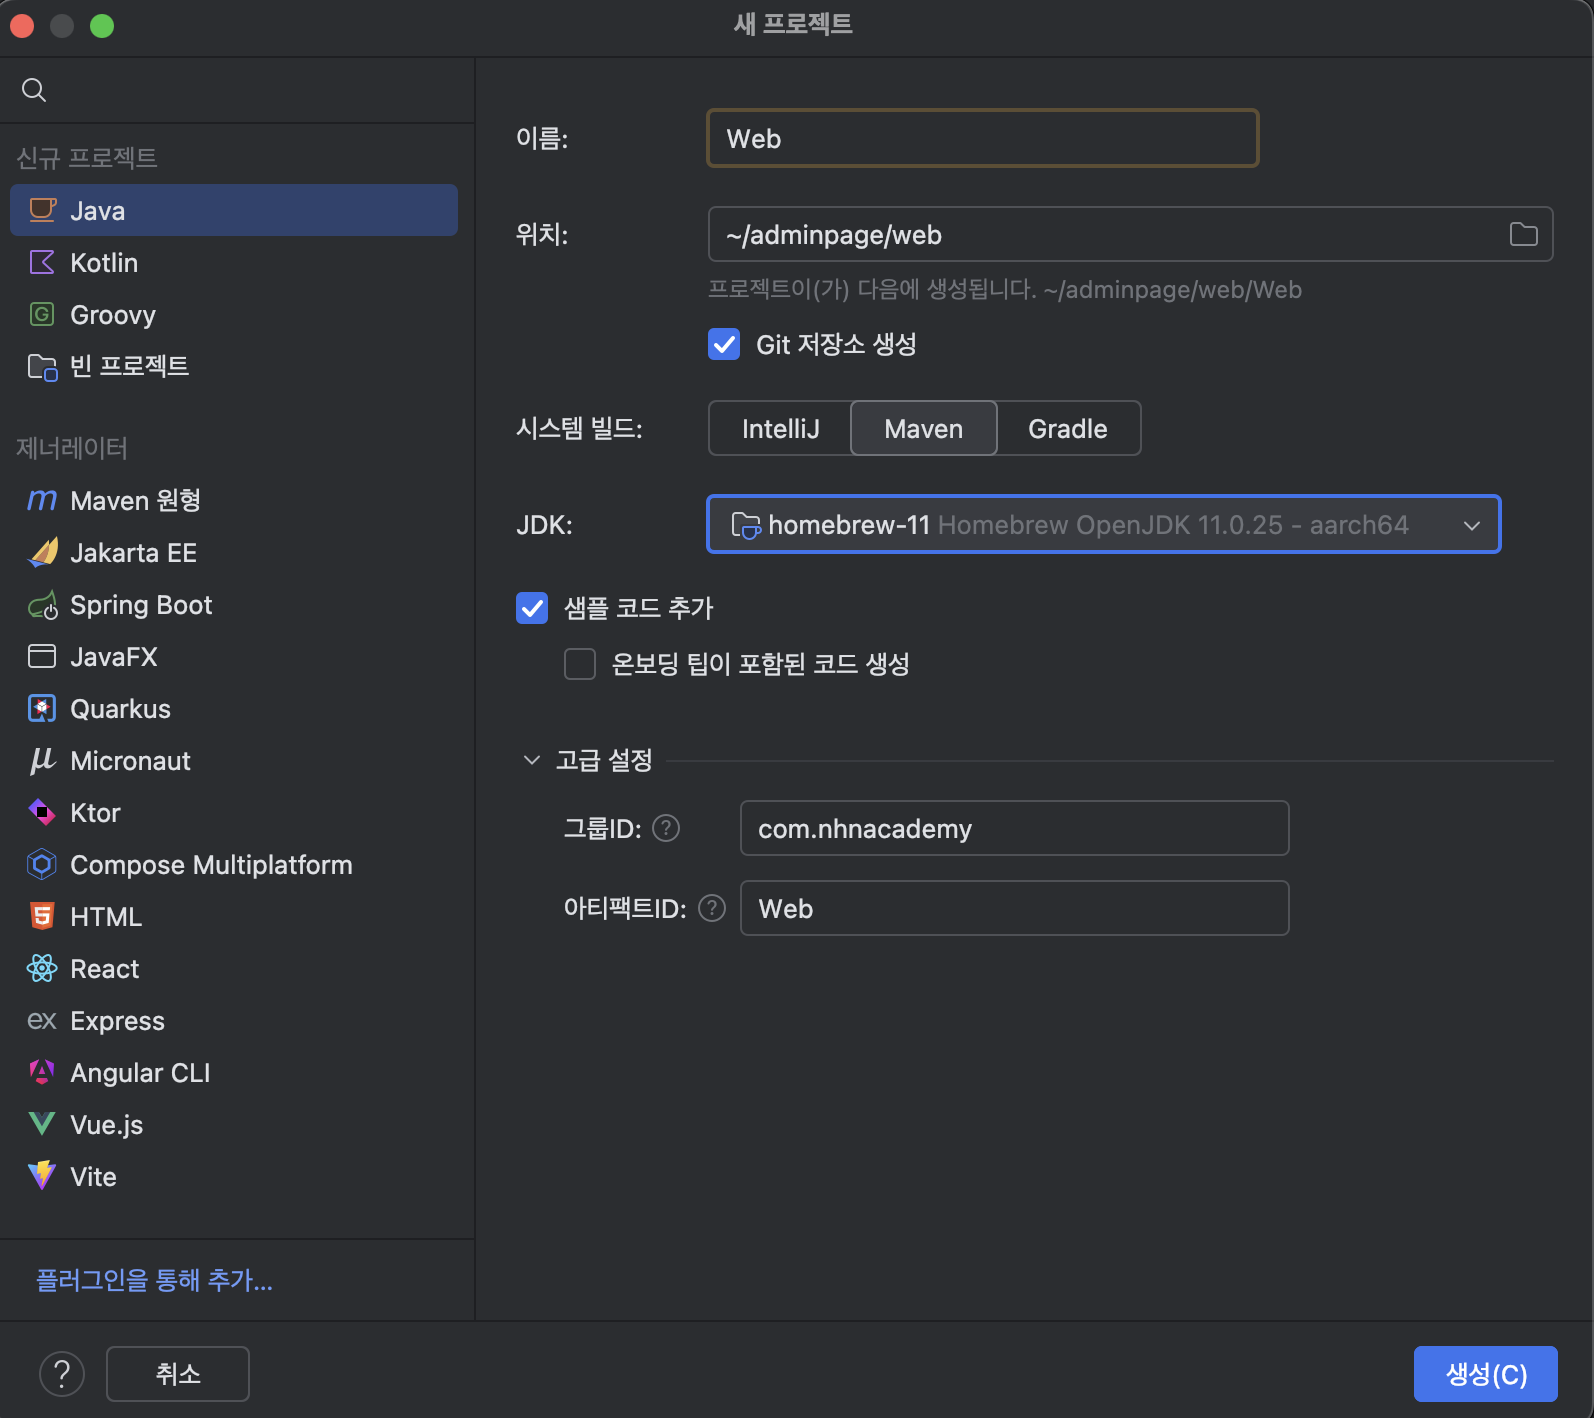Choose the Quarkus generator icon
This screenshot has width=1594, height=1418.
42,708
